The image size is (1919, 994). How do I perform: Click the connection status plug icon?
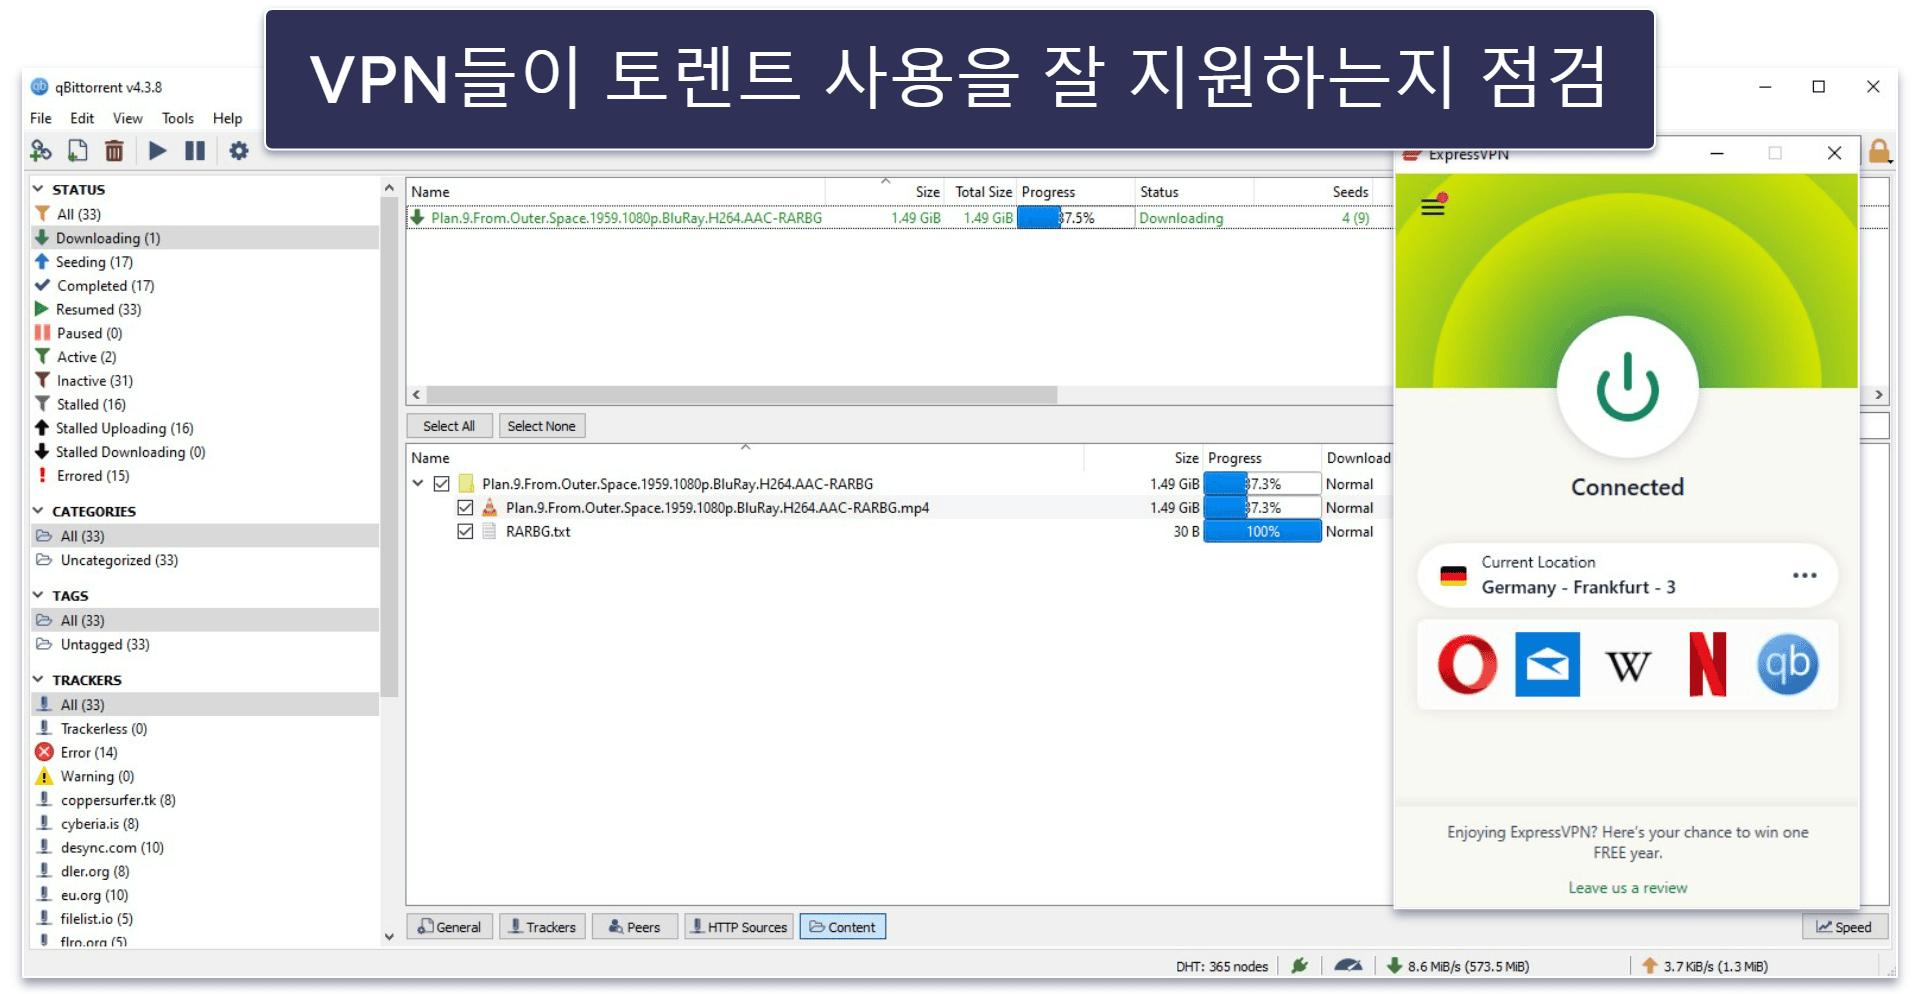(x=1300, y=965)
